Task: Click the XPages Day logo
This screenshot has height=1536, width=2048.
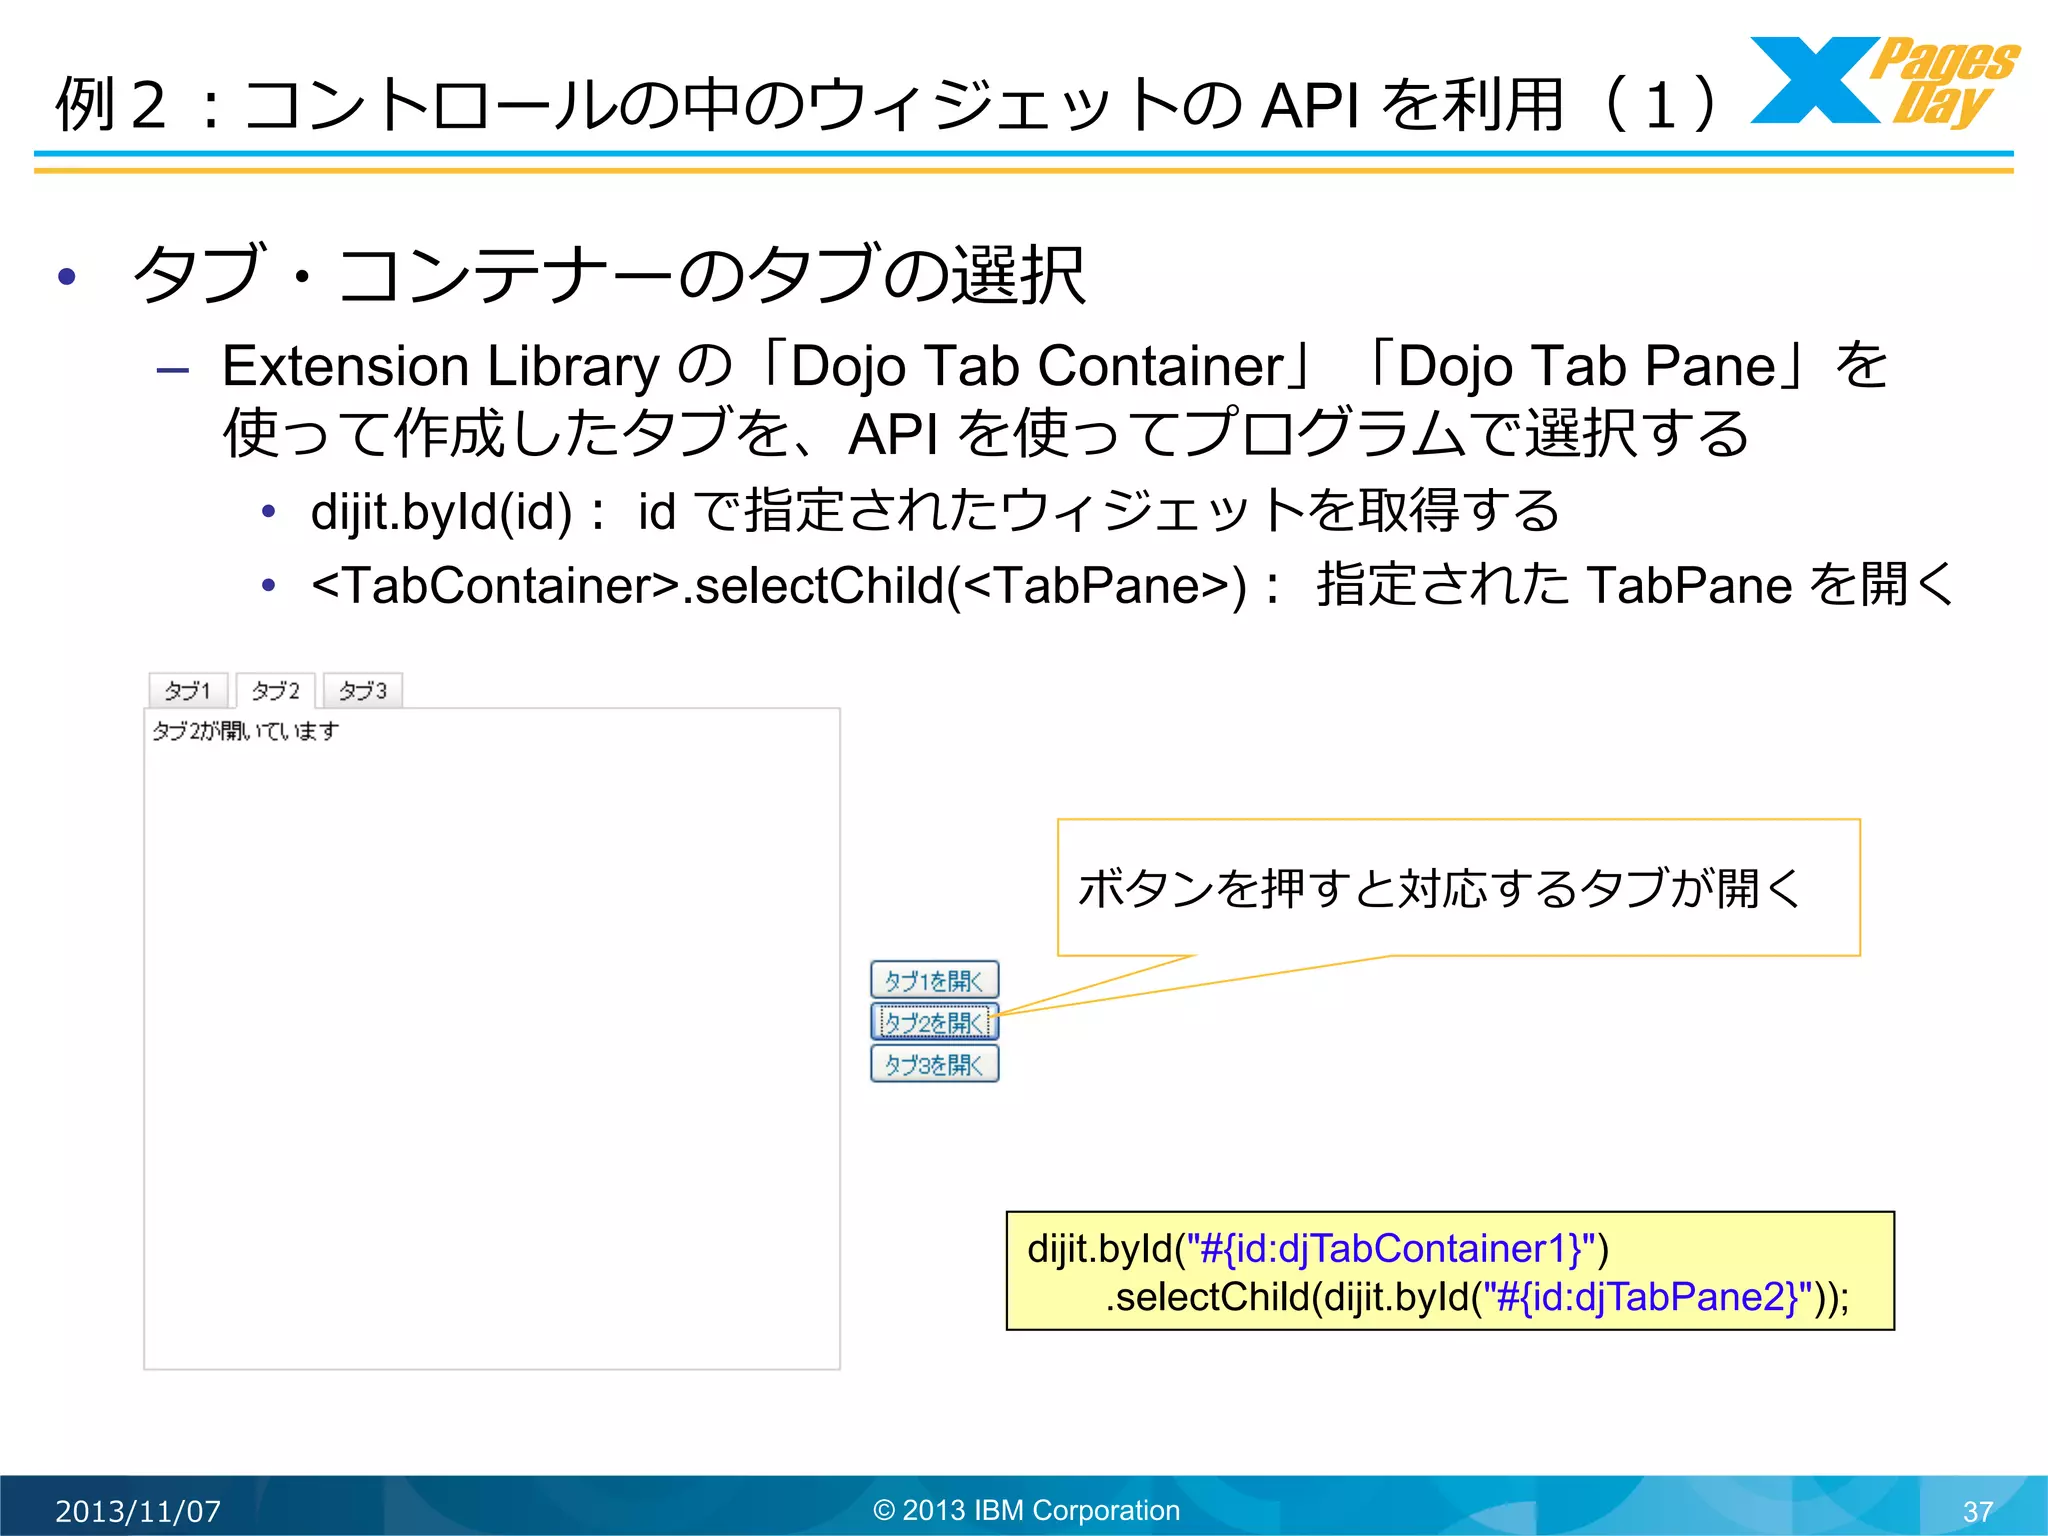Action: [1884, 82]
